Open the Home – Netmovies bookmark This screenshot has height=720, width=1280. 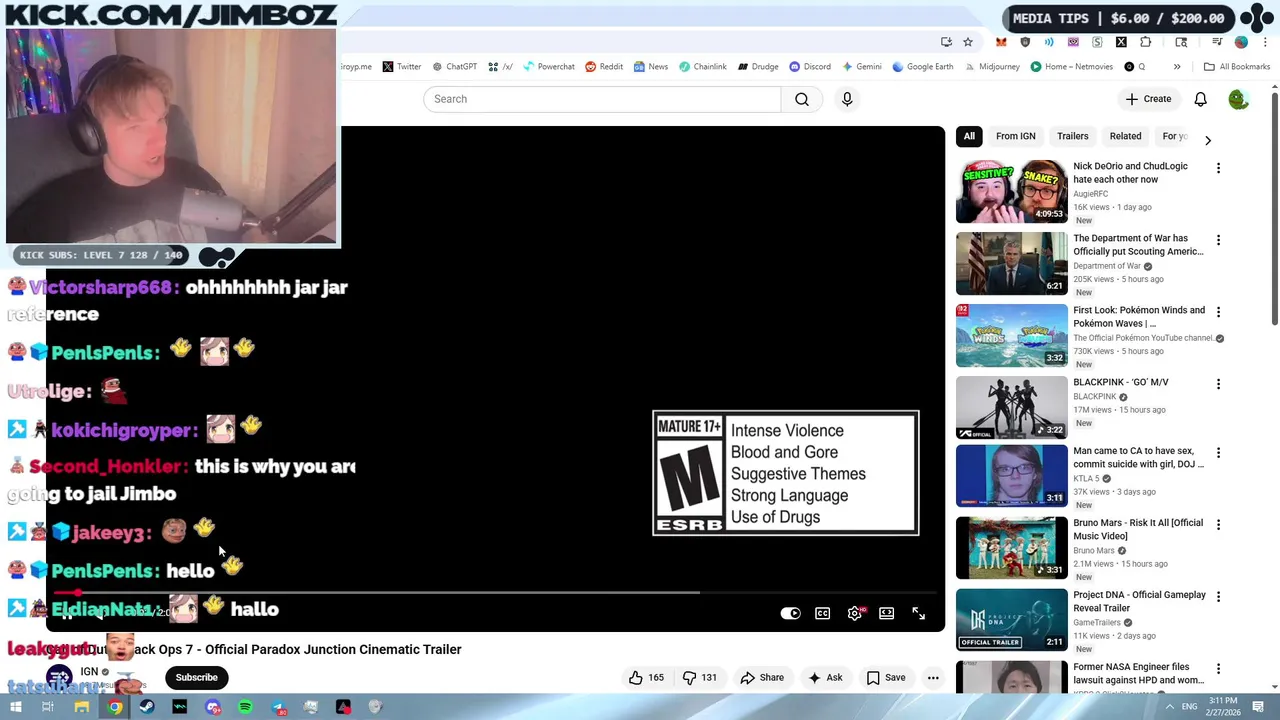tap(1071, 67)
